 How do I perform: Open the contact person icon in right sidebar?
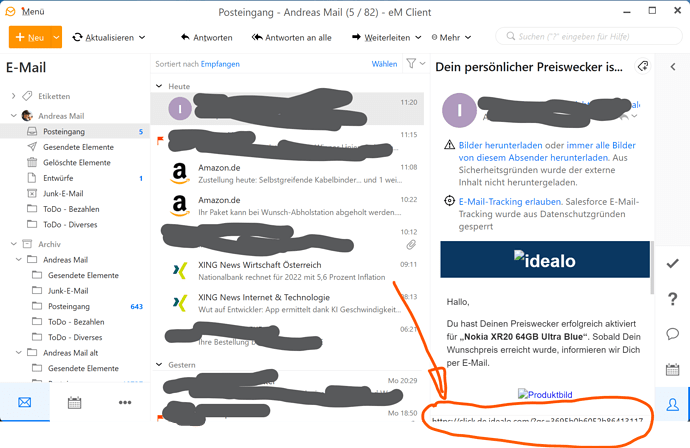672,404
